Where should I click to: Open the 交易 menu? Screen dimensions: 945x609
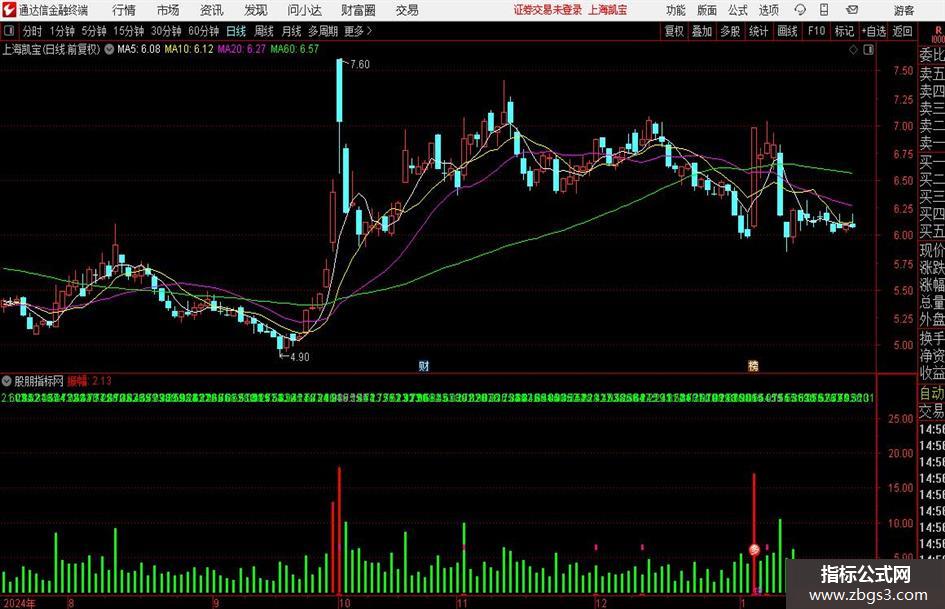tap(407, 10)
